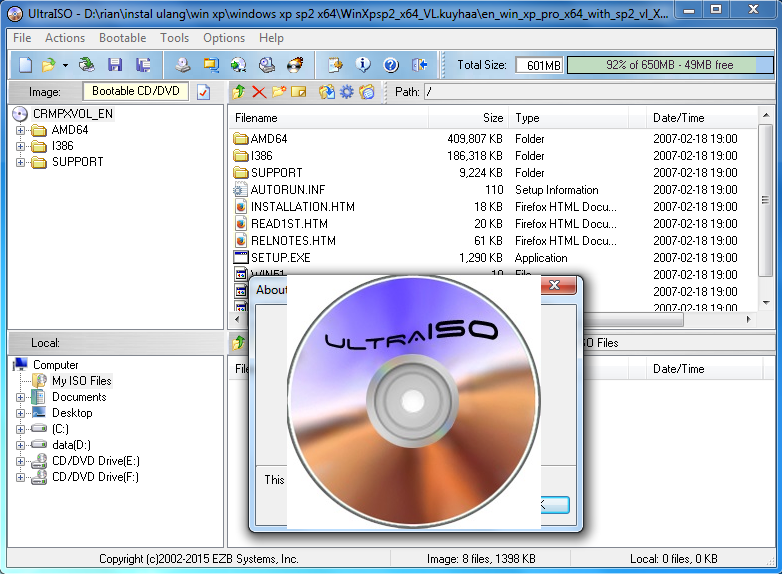Expand the data(D:) drive node
The width and height of the screenshot is (782, 574).
20,445
